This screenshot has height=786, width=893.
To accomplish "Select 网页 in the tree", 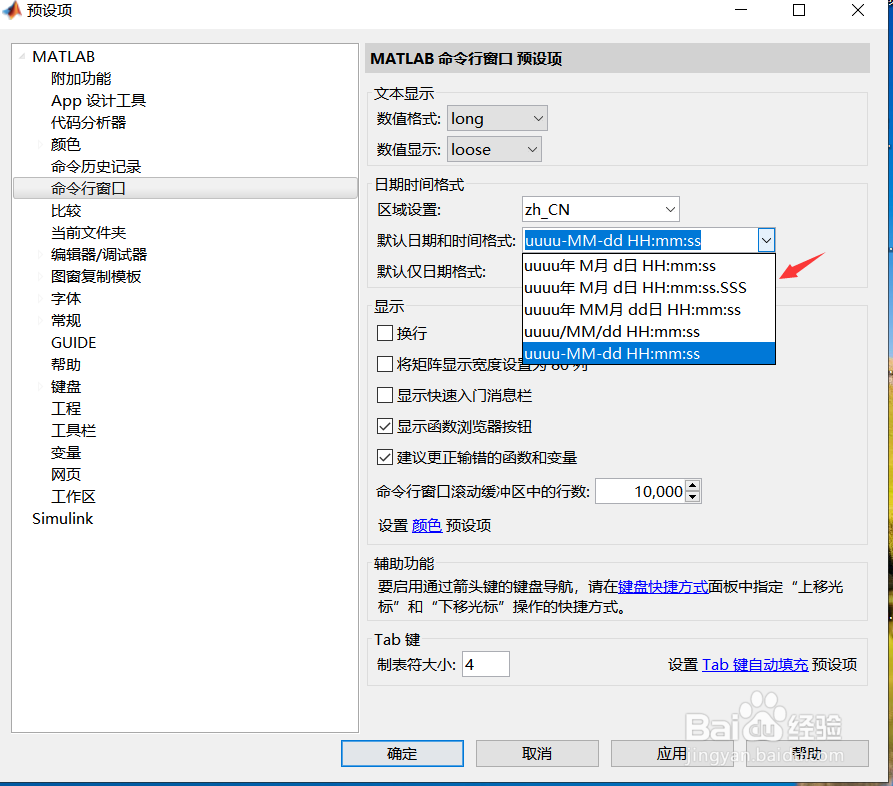I will click(x=66, y=474).
